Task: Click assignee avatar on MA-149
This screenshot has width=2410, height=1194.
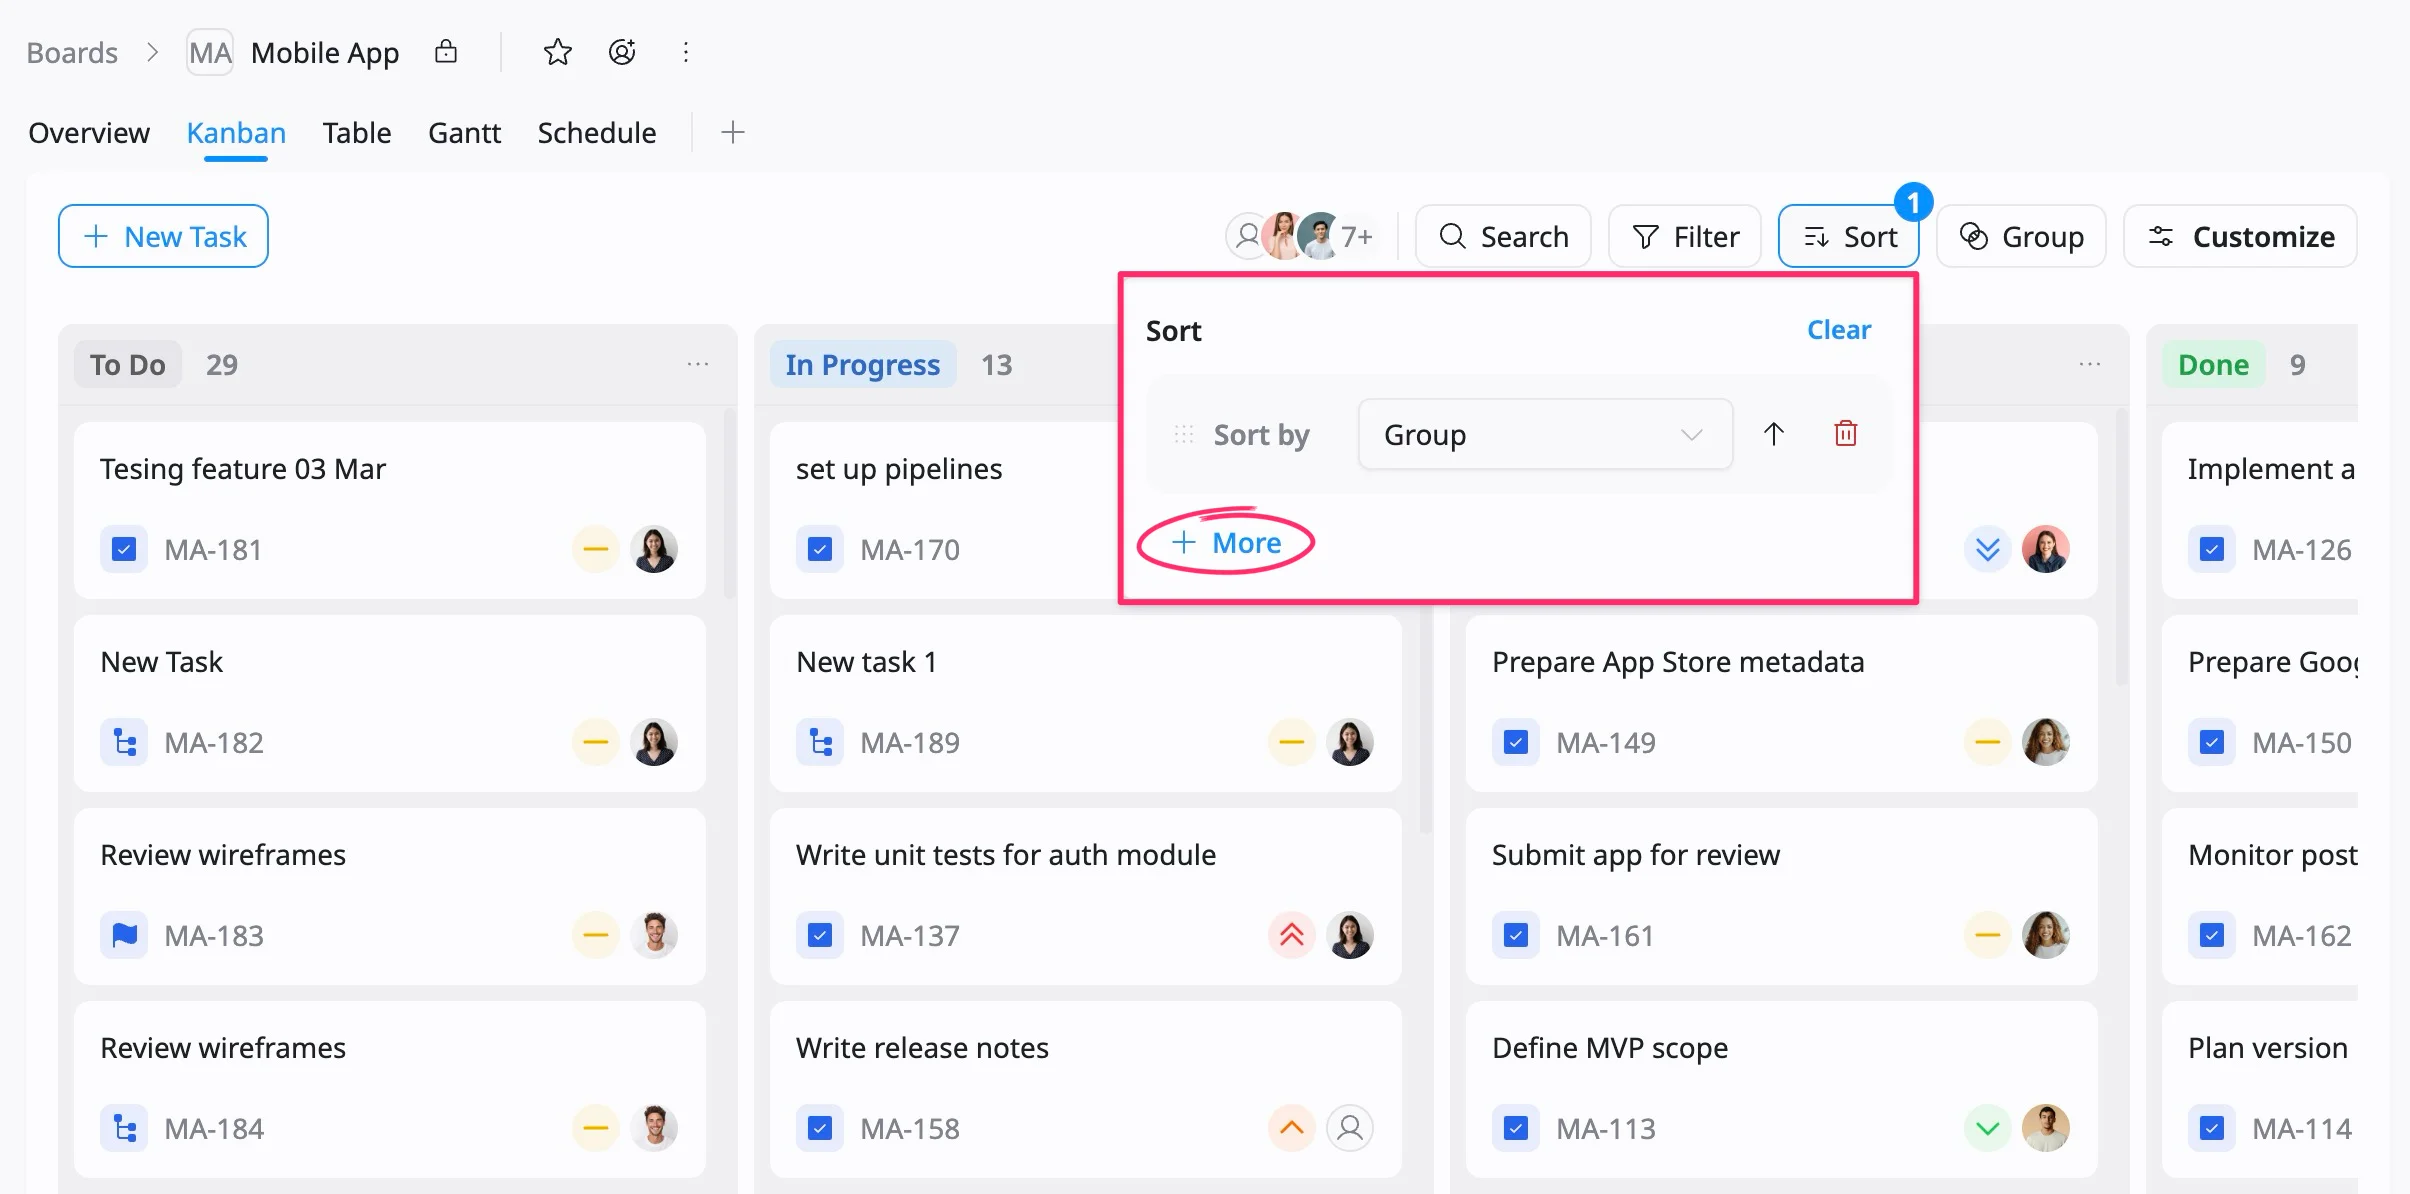Action: pos(2046,742)
